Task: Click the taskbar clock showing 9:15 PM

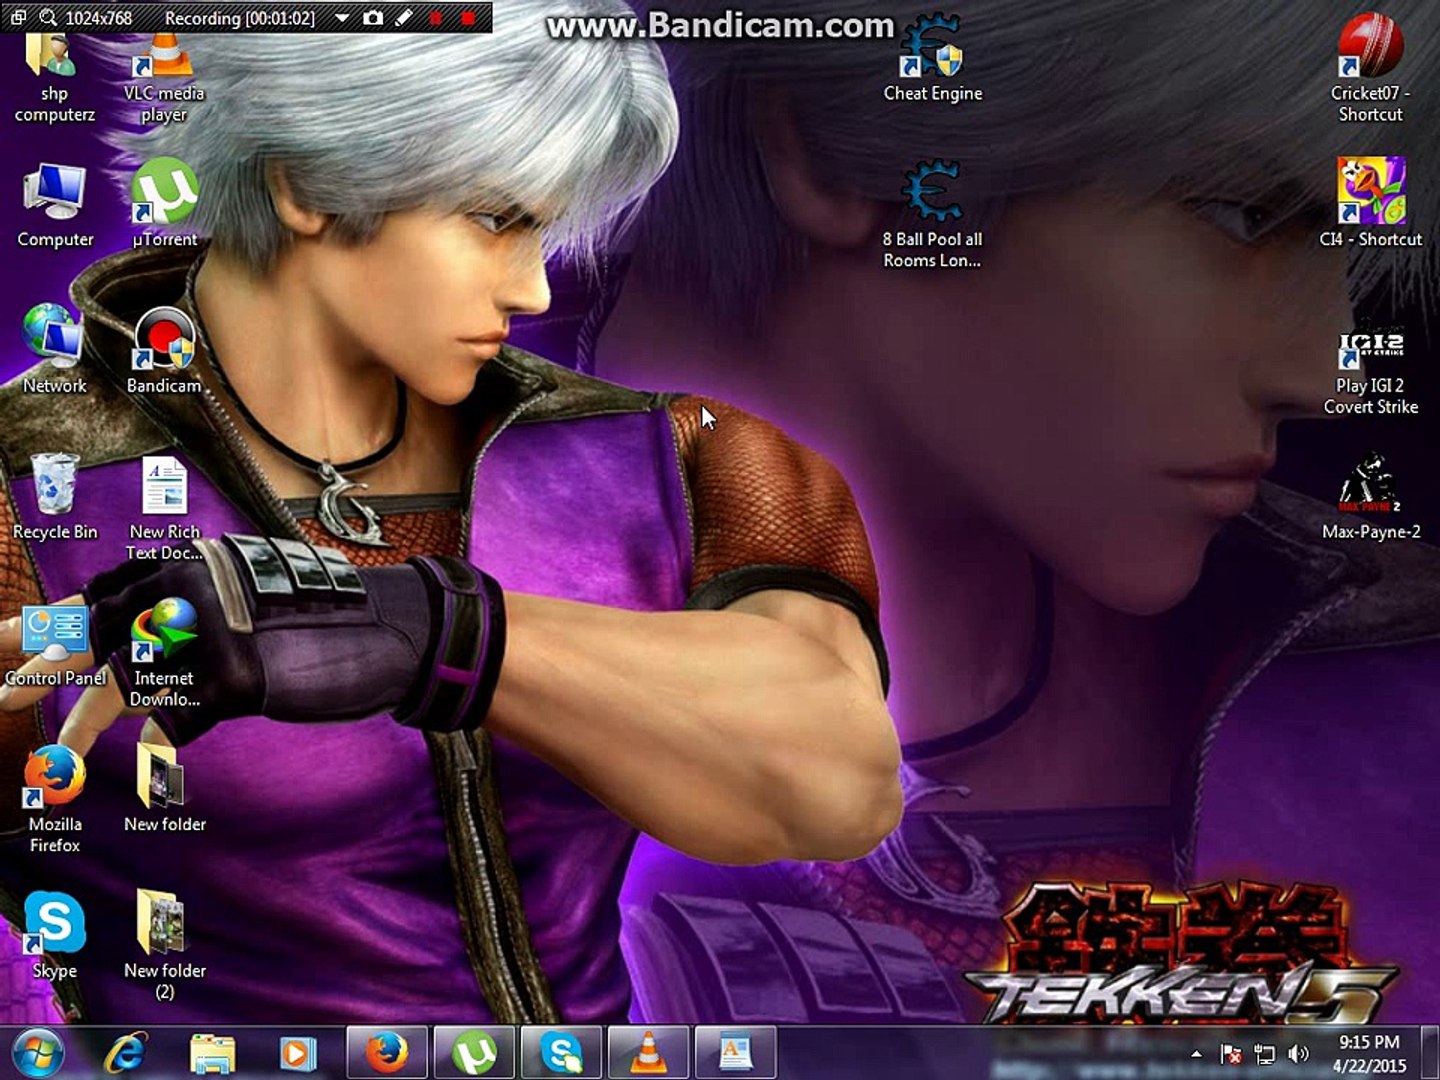Action: [1369, 1054]
